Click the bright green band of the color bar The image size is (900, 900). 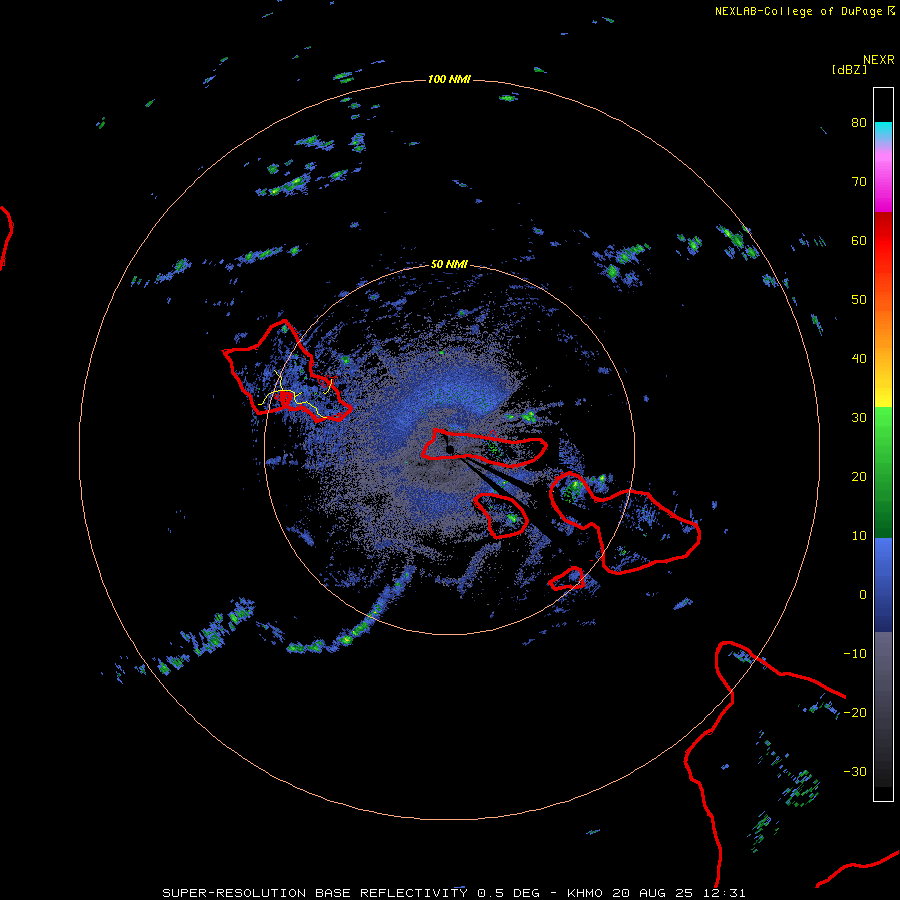tap(883, 425)
